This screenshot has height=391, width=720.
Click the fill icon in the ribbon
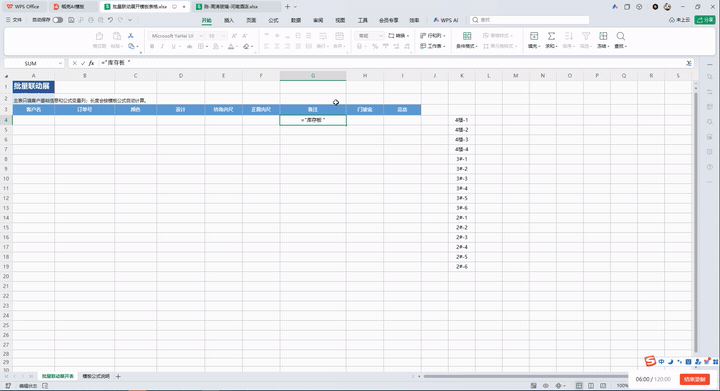534,36
